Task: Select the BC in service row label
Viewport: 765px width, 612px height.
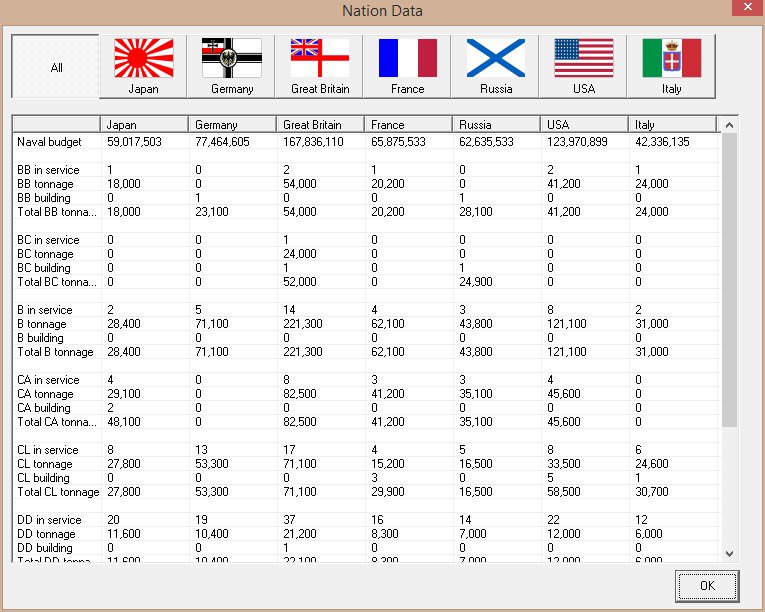Action: tap(48, 240)
